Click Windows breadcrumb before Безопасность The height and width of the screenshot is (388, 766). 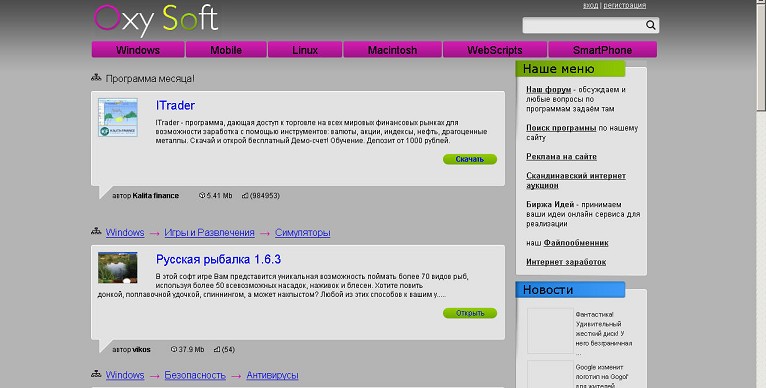click(125, 375)
